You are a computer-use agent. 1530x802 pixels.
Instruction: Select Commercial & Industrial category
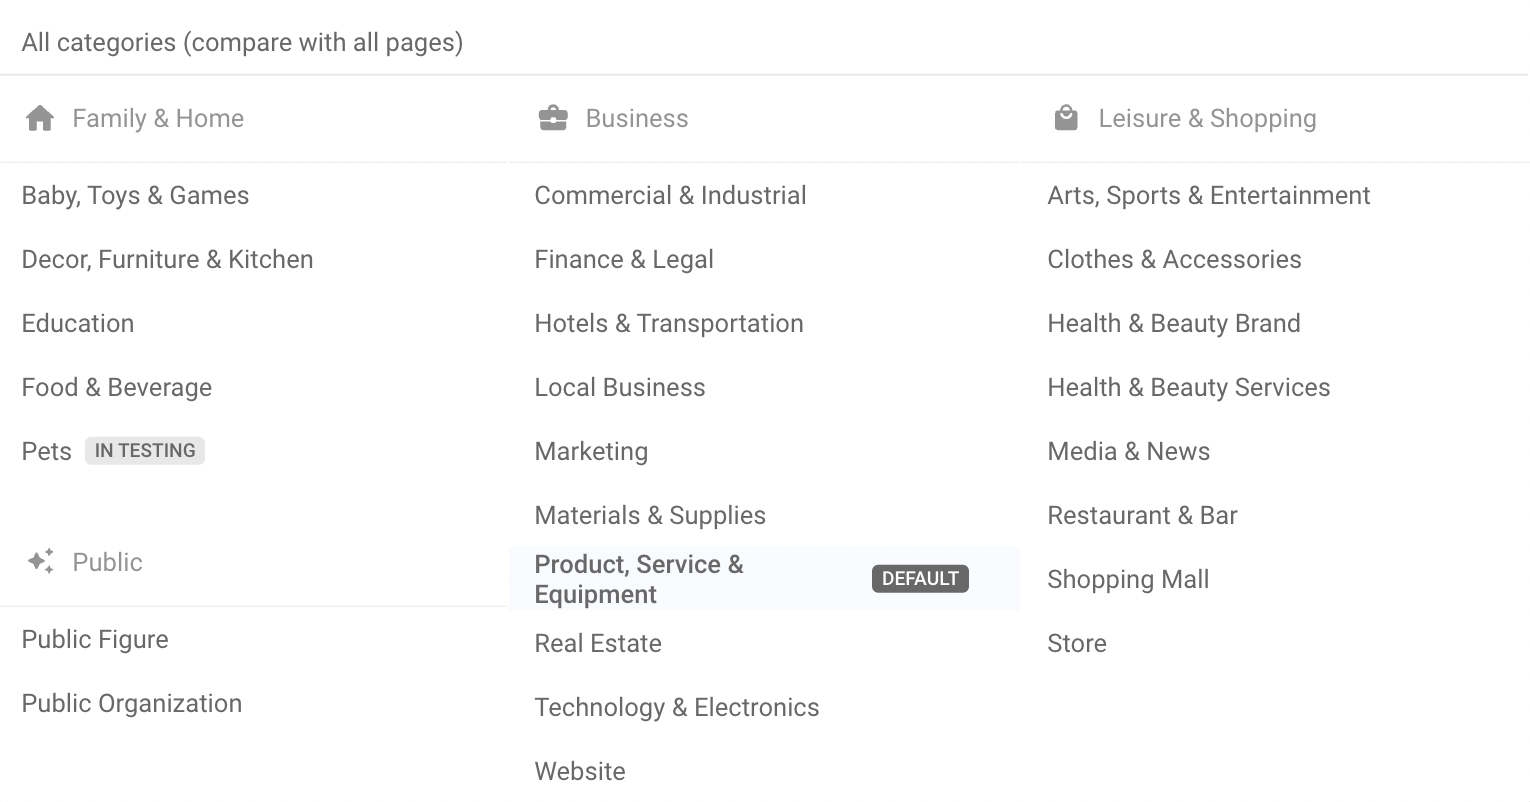click(670, 196)
